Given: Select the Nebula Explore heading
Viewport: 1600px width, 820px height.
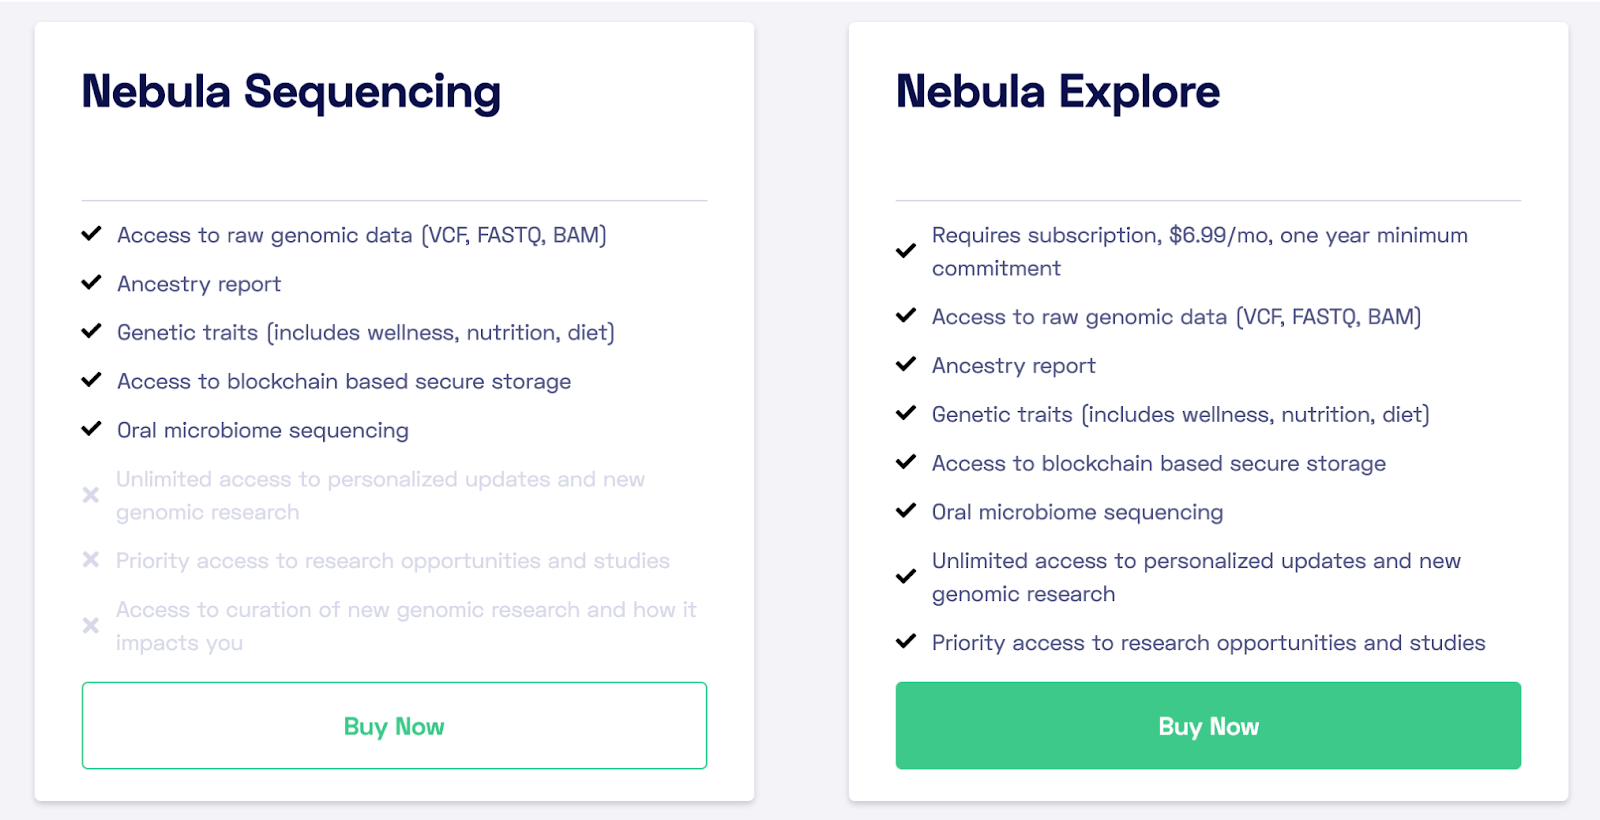Looking at the screenshot, I should (x=1058, y=92).
